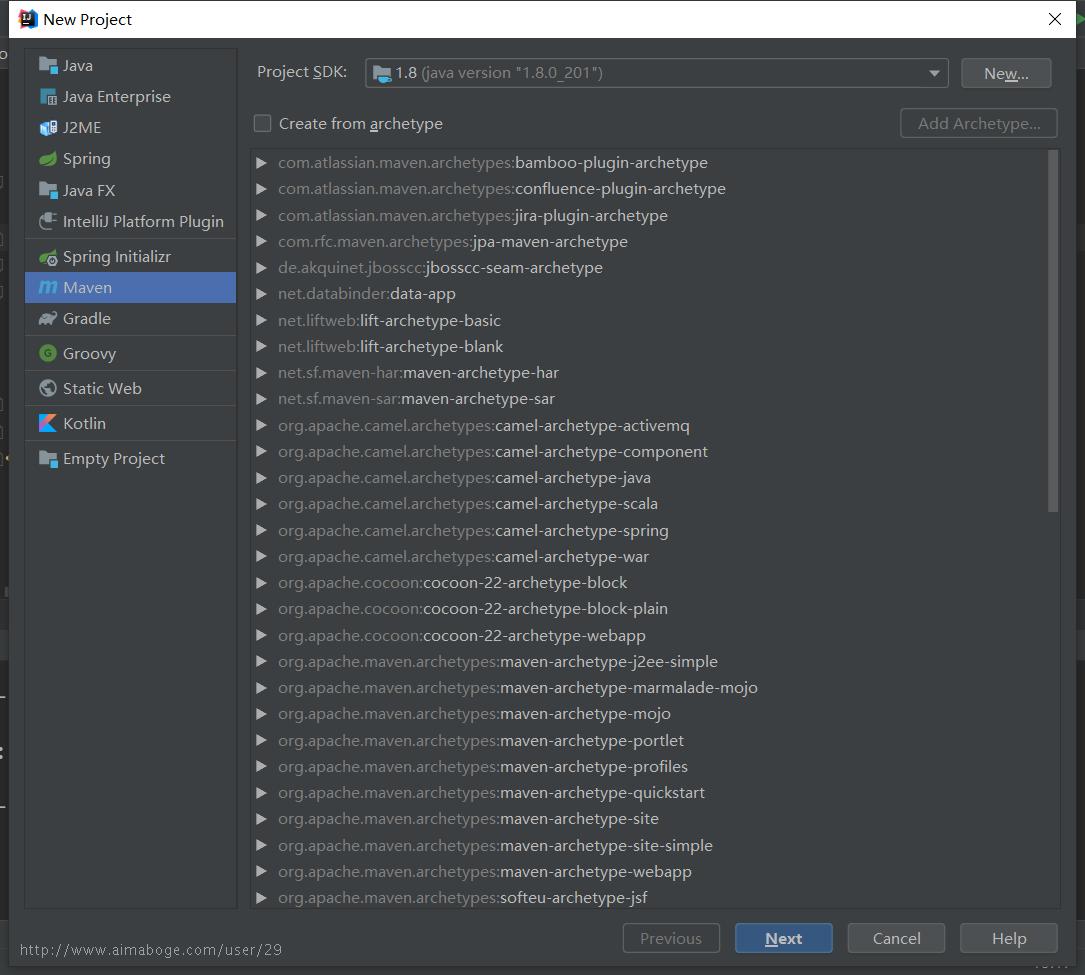
Task: Select Spring project type label
Action: [x=86, y=159]
